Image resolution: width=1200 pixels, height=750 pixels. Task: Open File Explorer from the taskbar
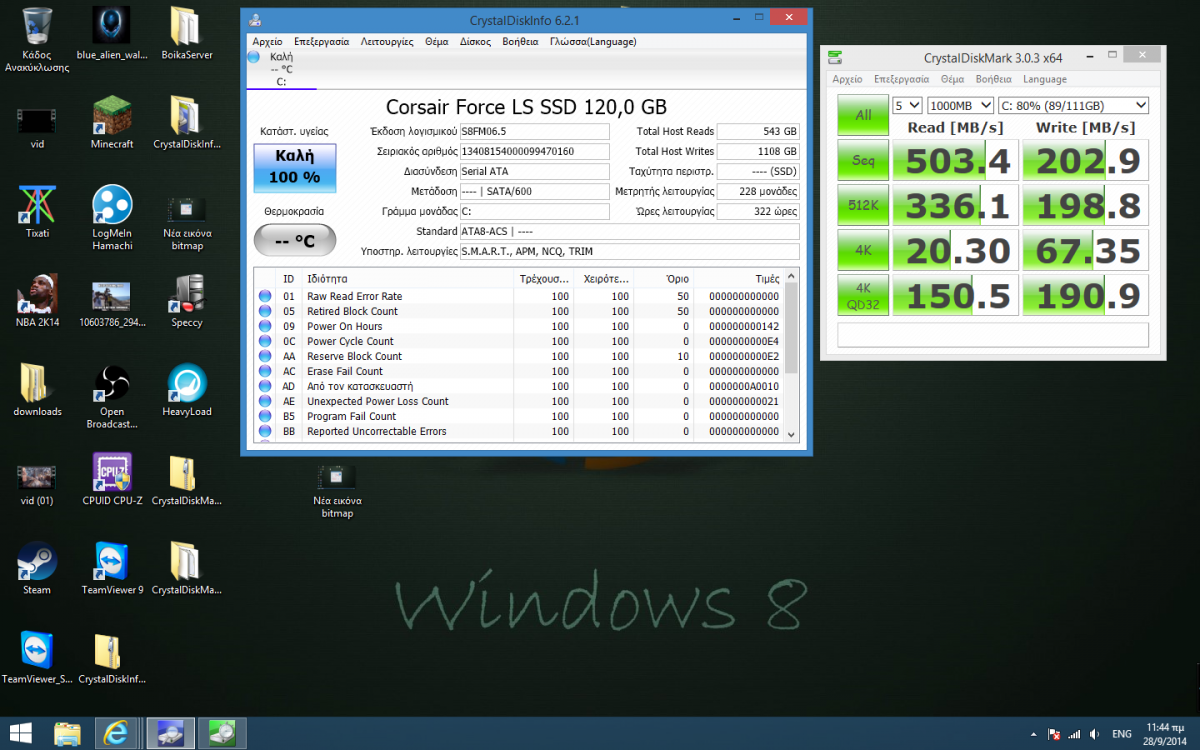point(67,733)
